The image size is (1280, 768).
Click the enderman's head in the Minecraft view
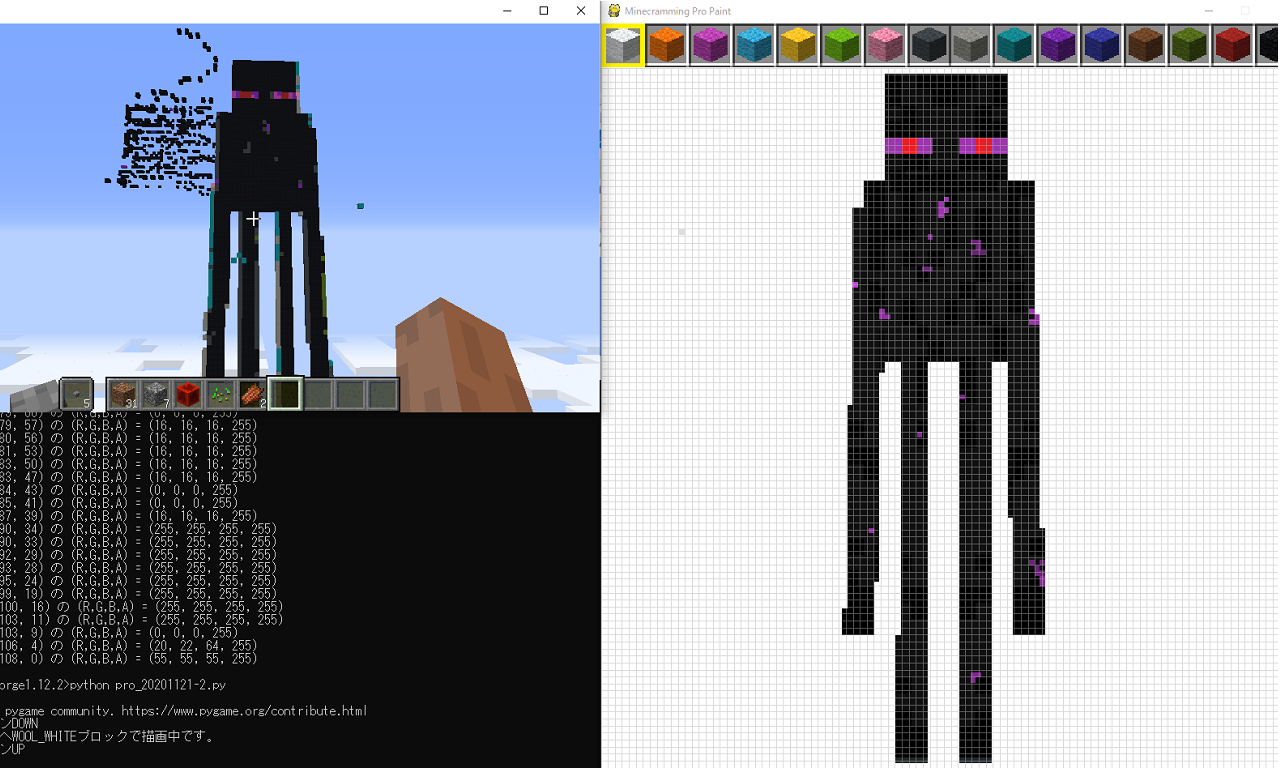click(x=265, y=86)
